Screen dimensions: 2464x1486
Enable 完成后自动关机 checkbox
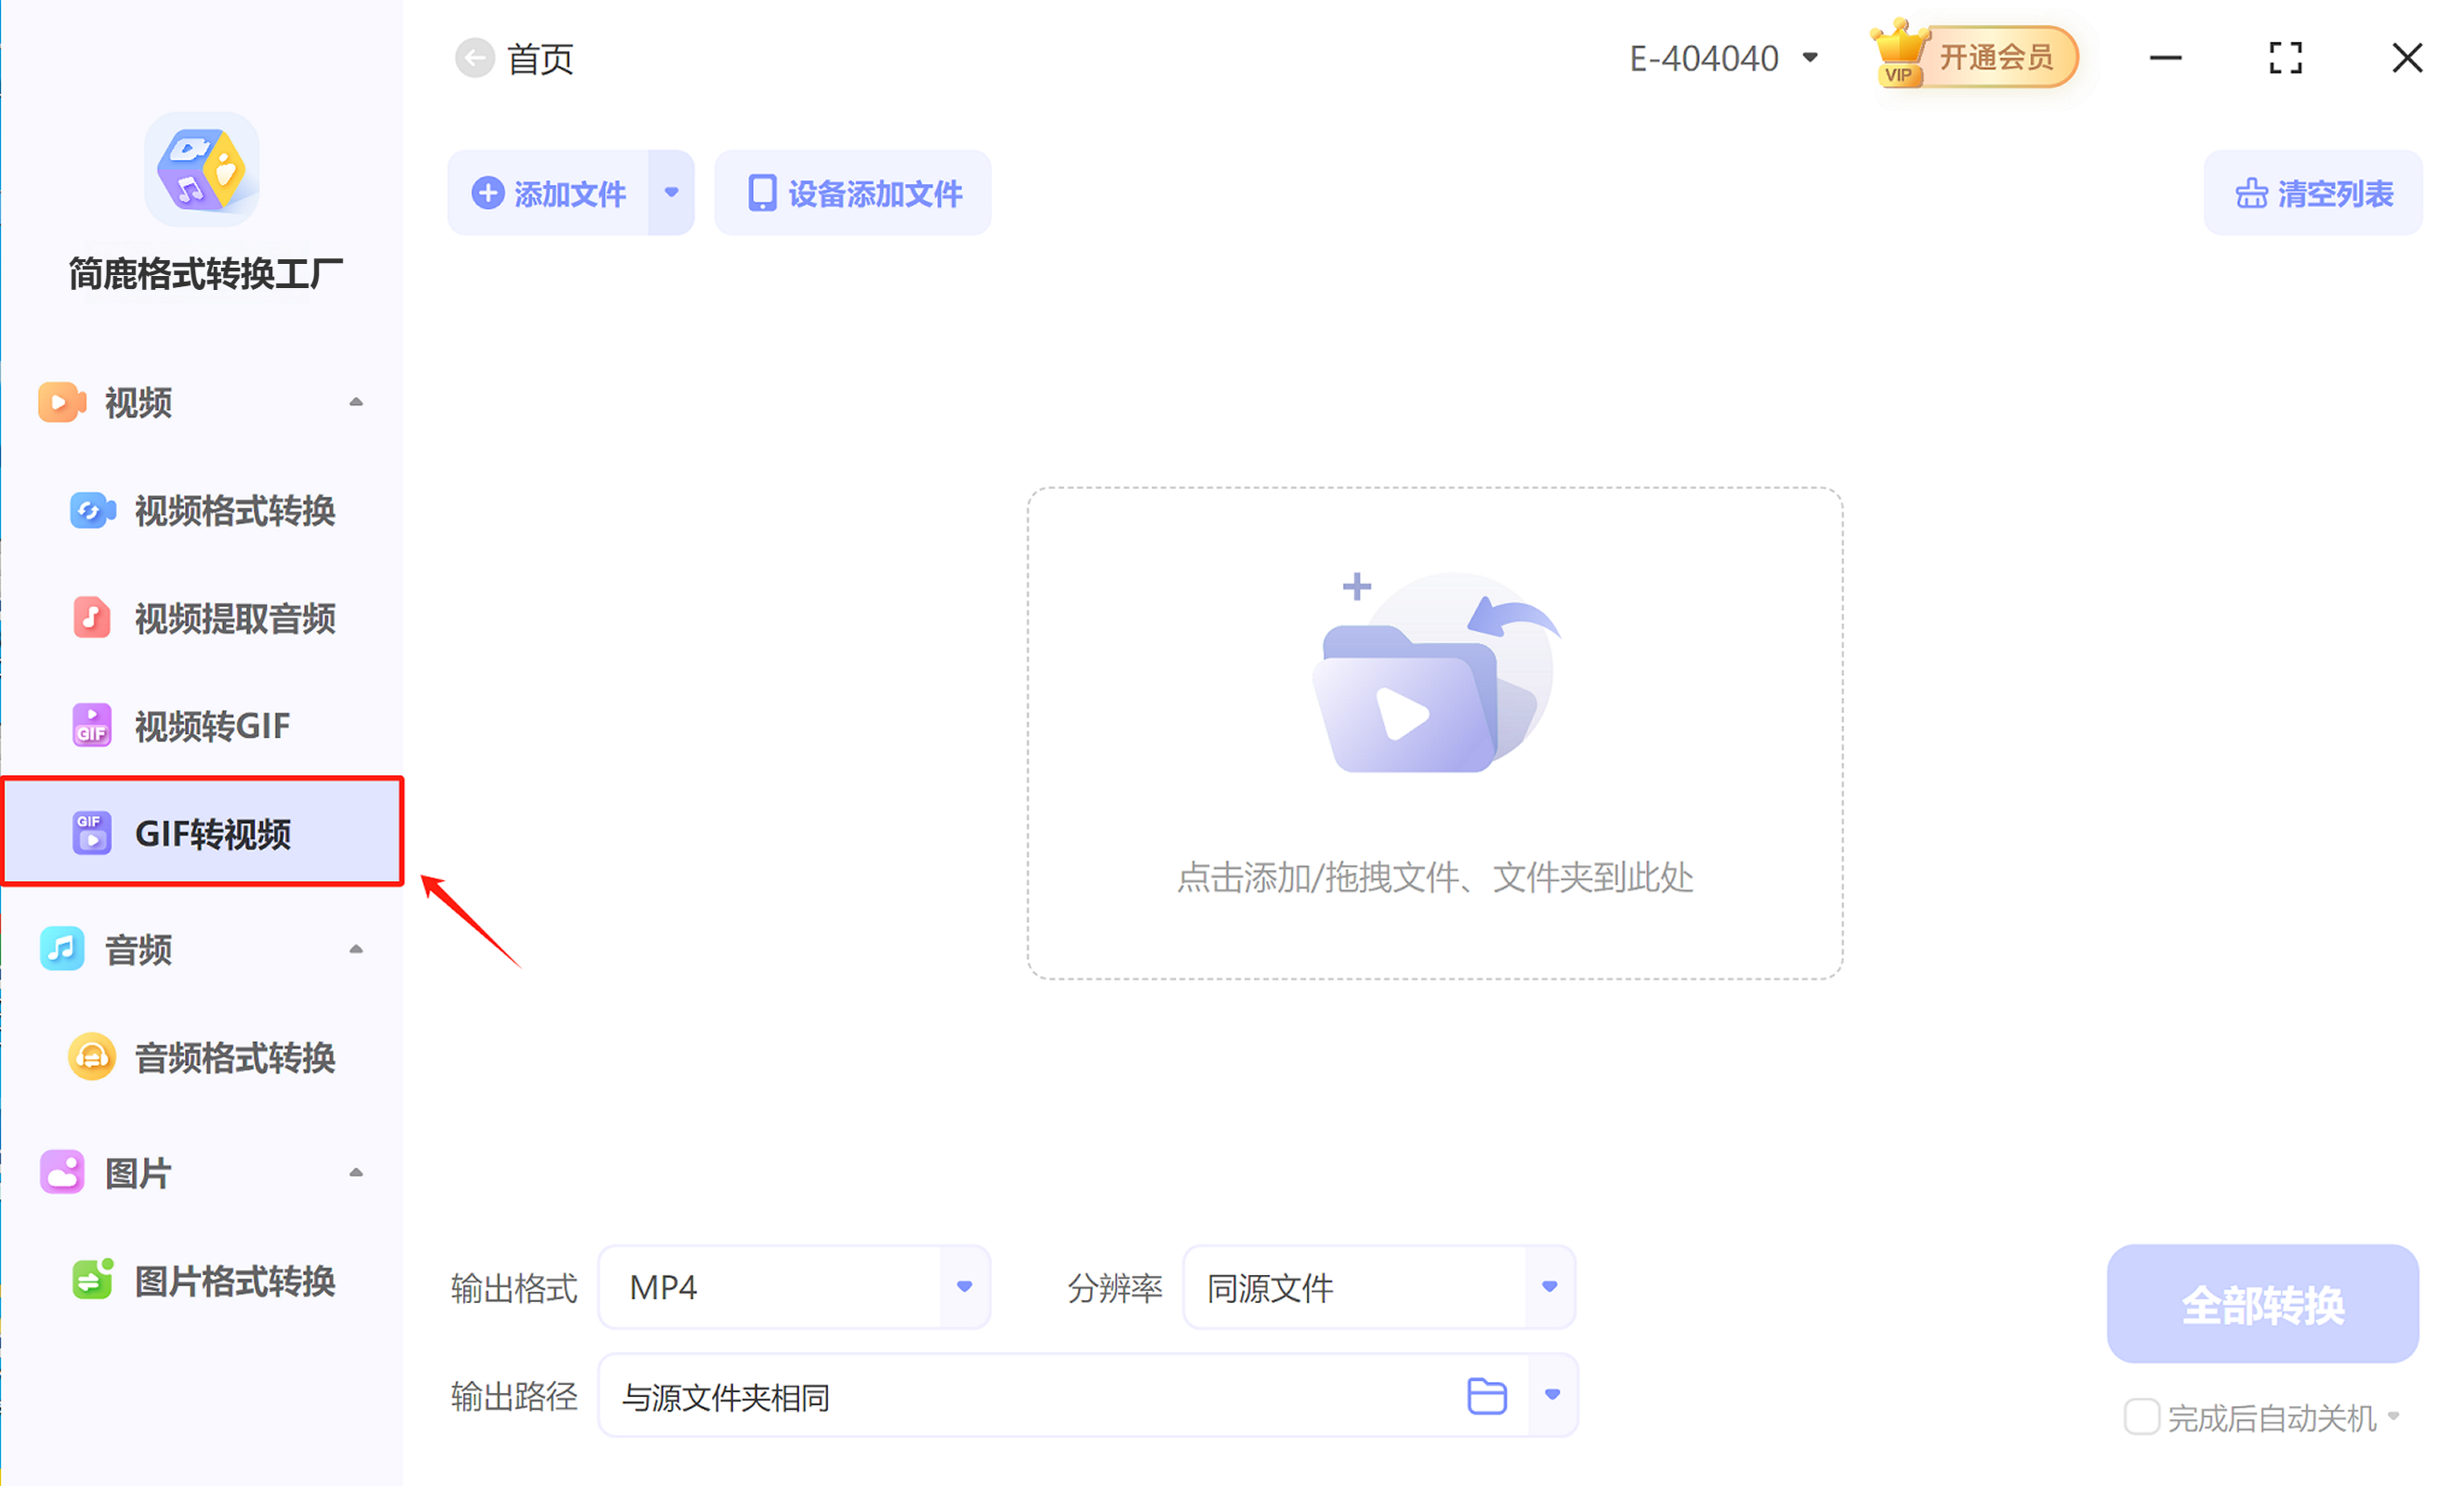pyautogui.click(x=2141, y=1416)
